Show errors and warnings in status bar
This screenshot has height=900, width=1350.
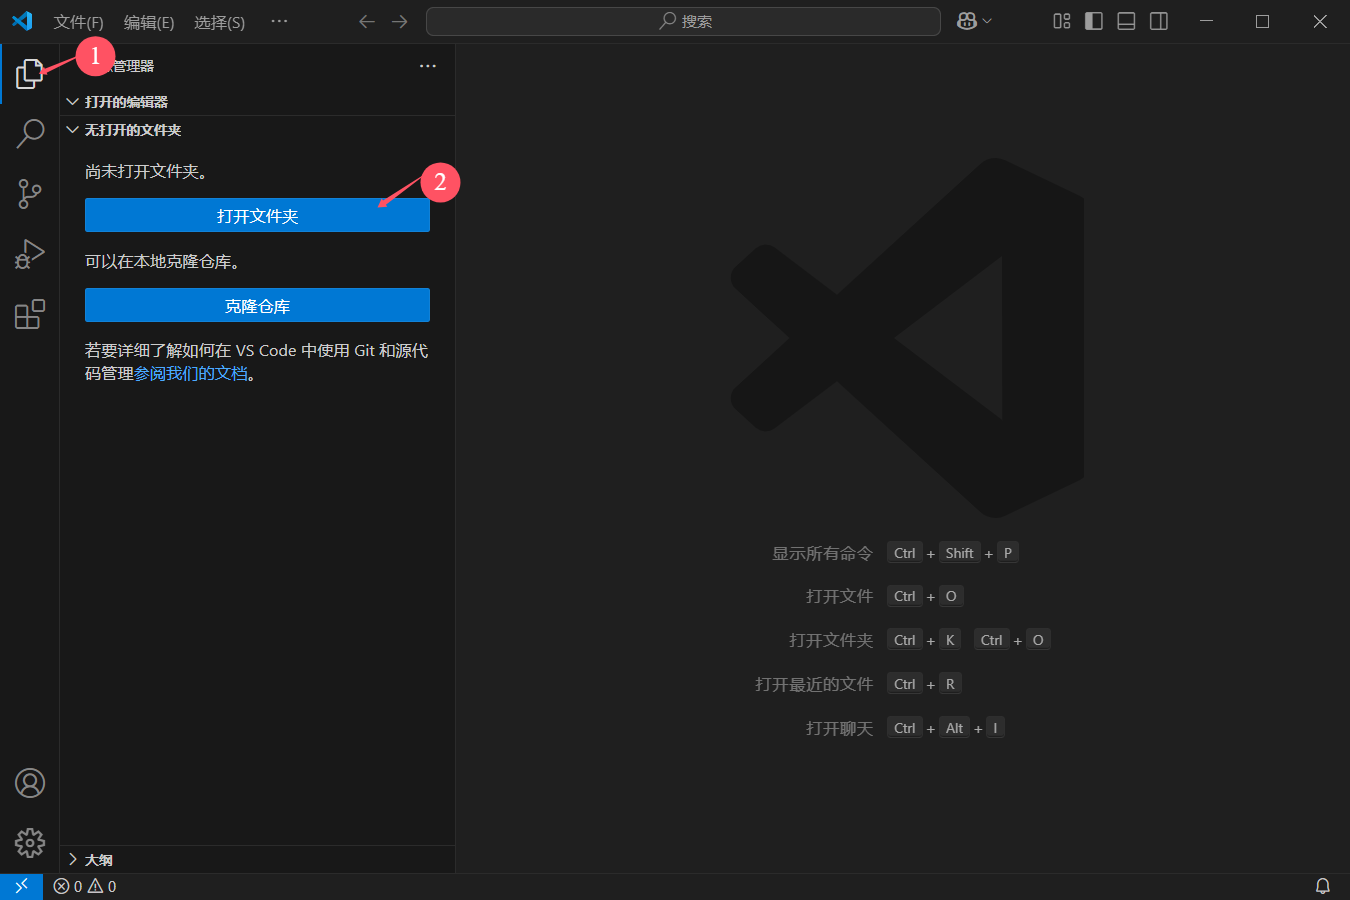click(x=85, y=886)
